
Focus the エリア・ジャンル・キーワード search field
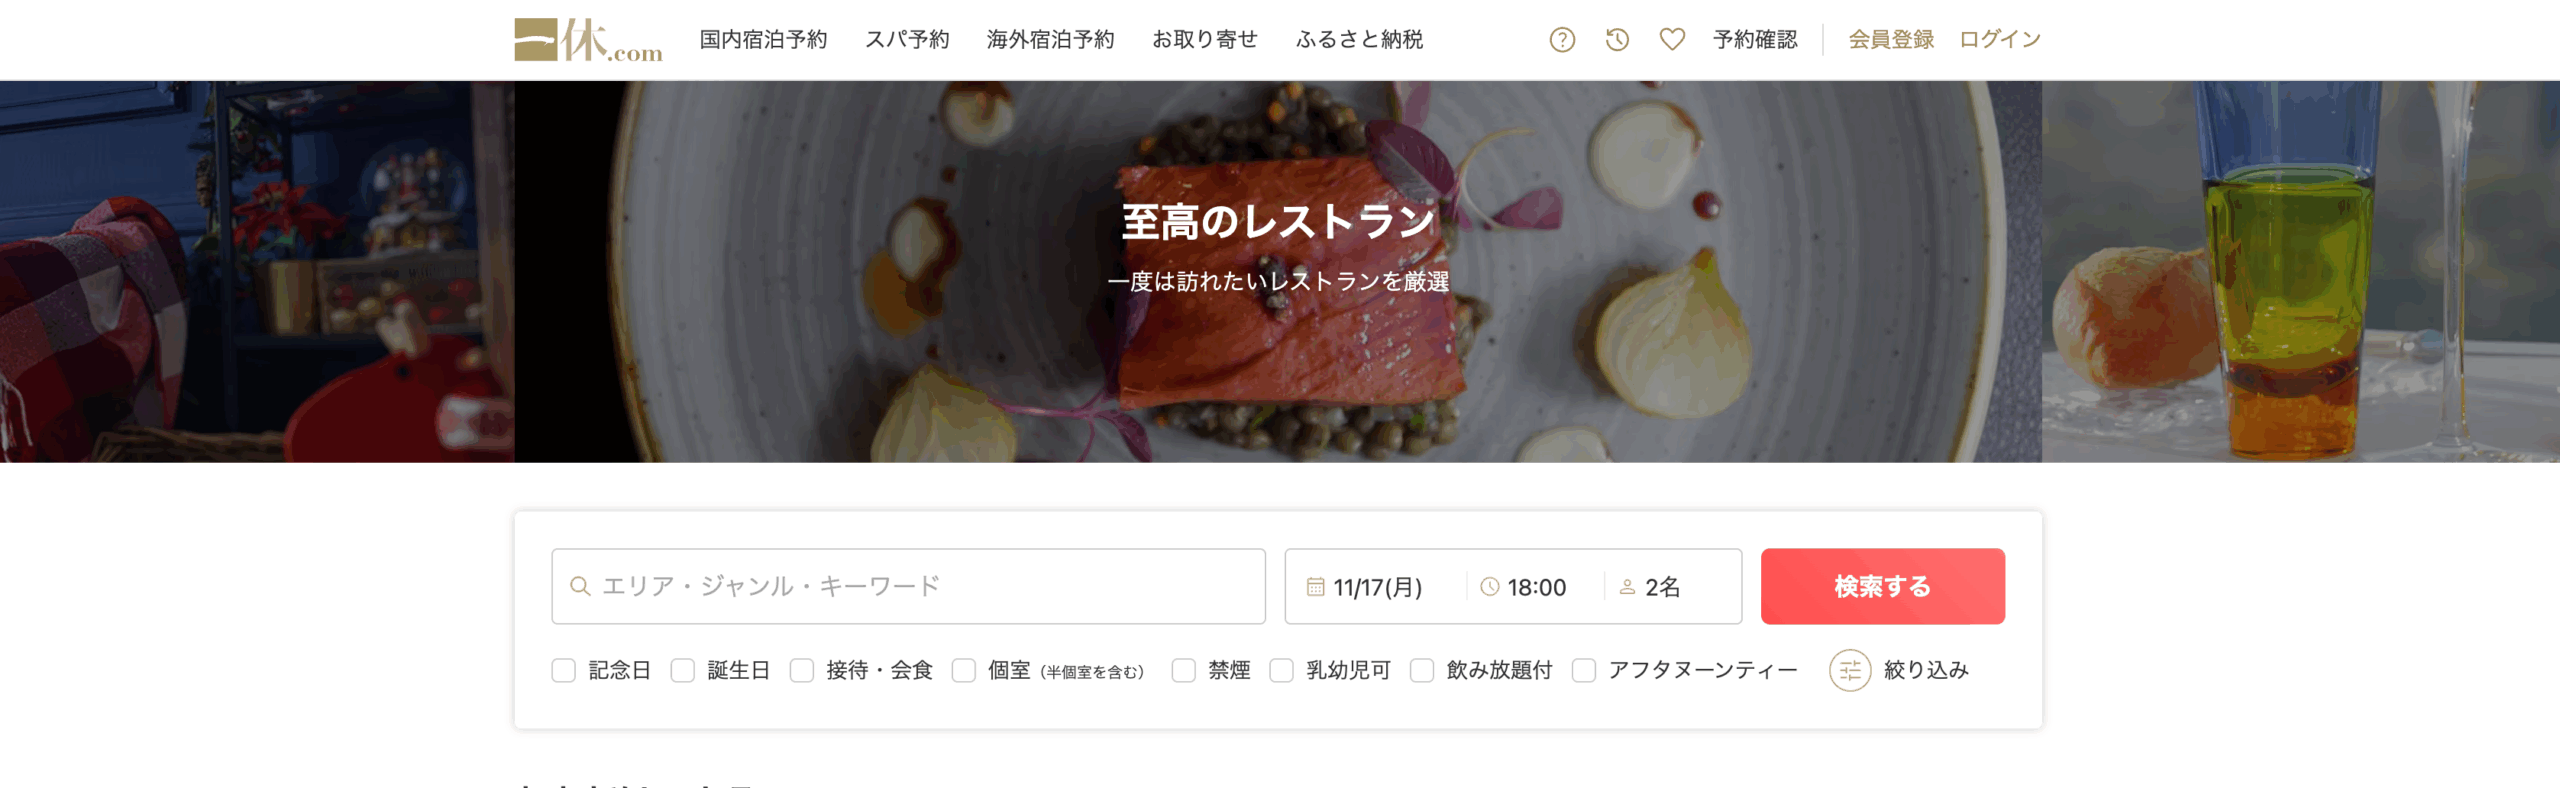[x=908, y=586]
